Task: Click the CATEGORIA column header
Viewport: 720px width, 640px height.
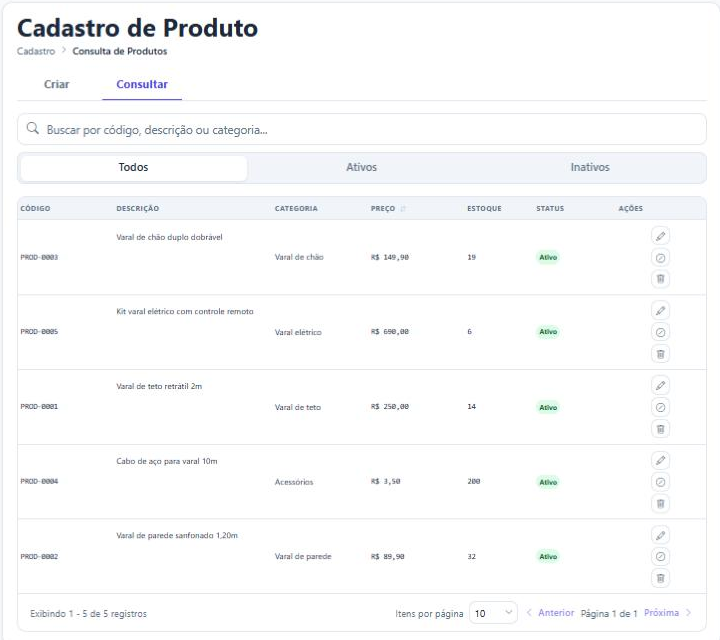Action: coord(296,208)
